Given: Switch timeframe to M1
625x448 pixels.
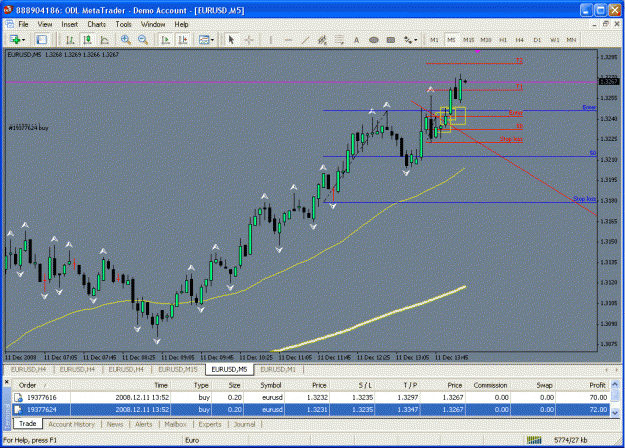Looking at the screenshot, I should point(434,39).
